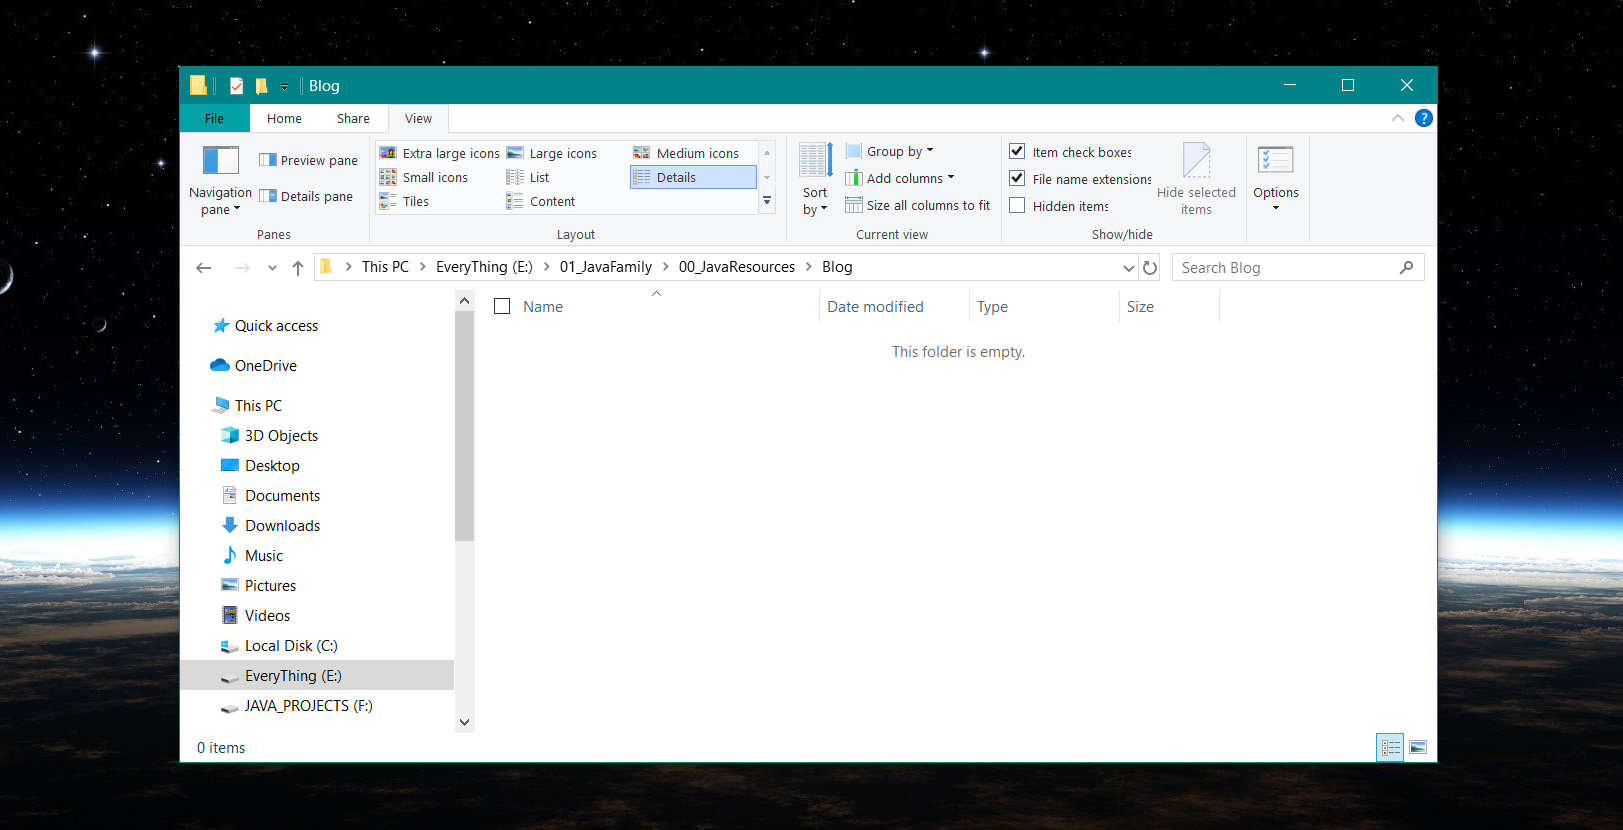Click the Search Blog field
This screenshot has height=830, width=1623.
1285,268
